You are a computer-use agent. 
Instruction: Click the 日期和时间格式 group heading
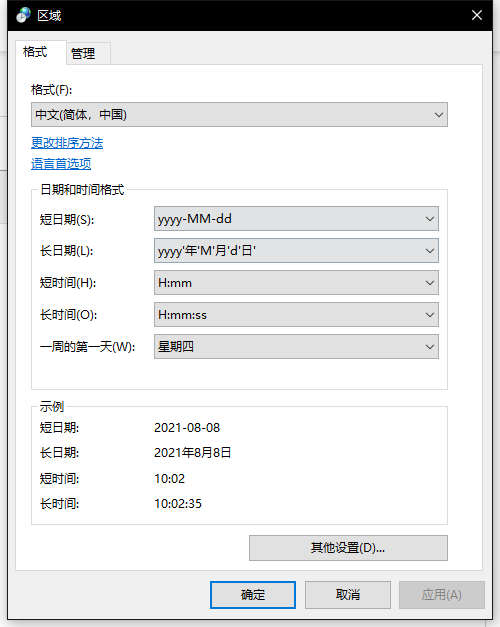(x=82, y=190)
